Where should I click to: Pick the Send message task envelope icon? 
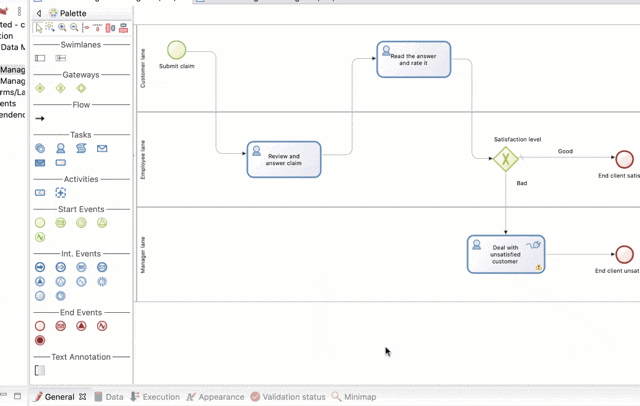[102, 149]
